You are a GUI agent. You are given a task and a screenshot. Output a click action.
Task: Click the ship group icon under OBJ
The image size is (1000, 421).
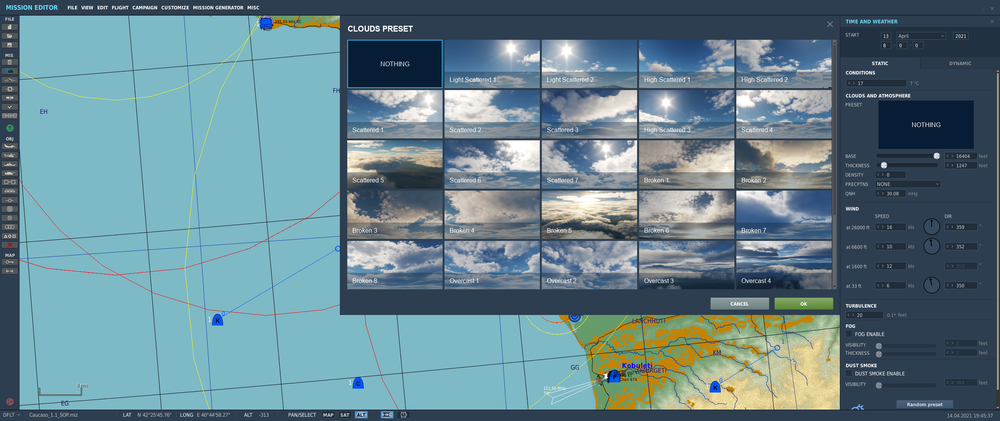10,164
